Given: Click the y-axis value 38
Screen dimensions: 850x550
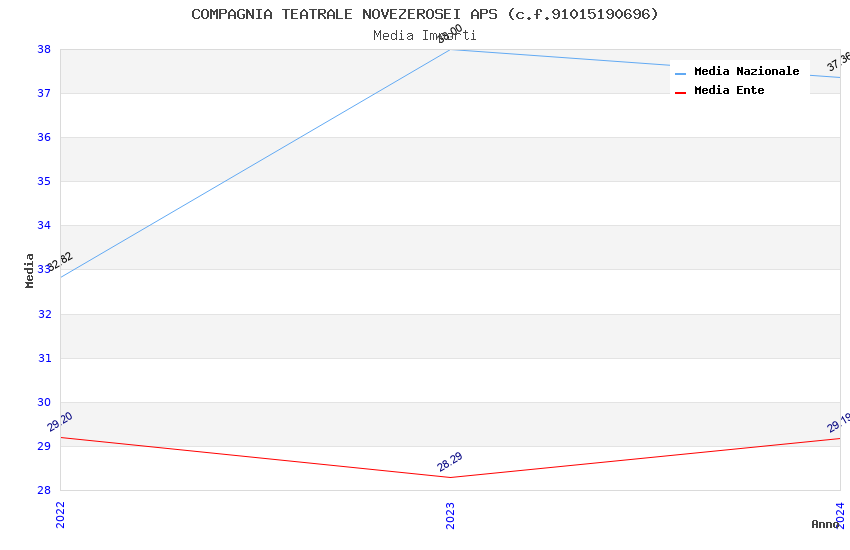Looking at the screenshot, I should (x=44, y=49).
